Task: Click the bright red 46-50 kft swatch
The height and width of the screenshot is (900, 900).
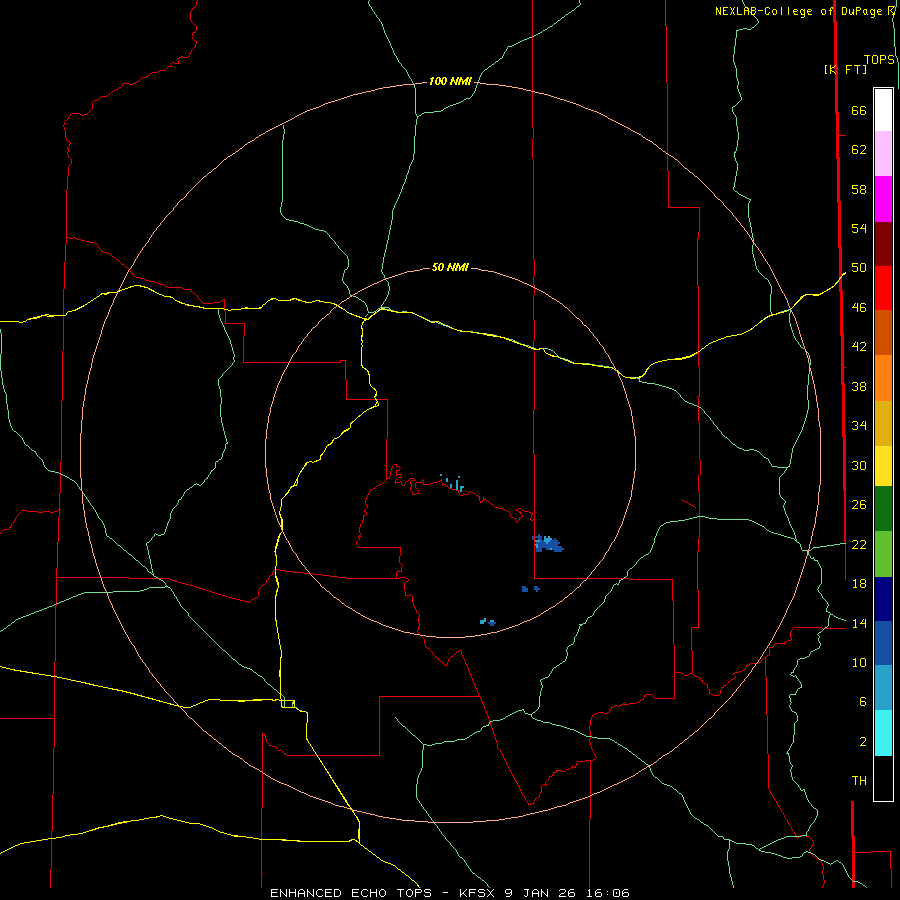Action: [883, 288]
